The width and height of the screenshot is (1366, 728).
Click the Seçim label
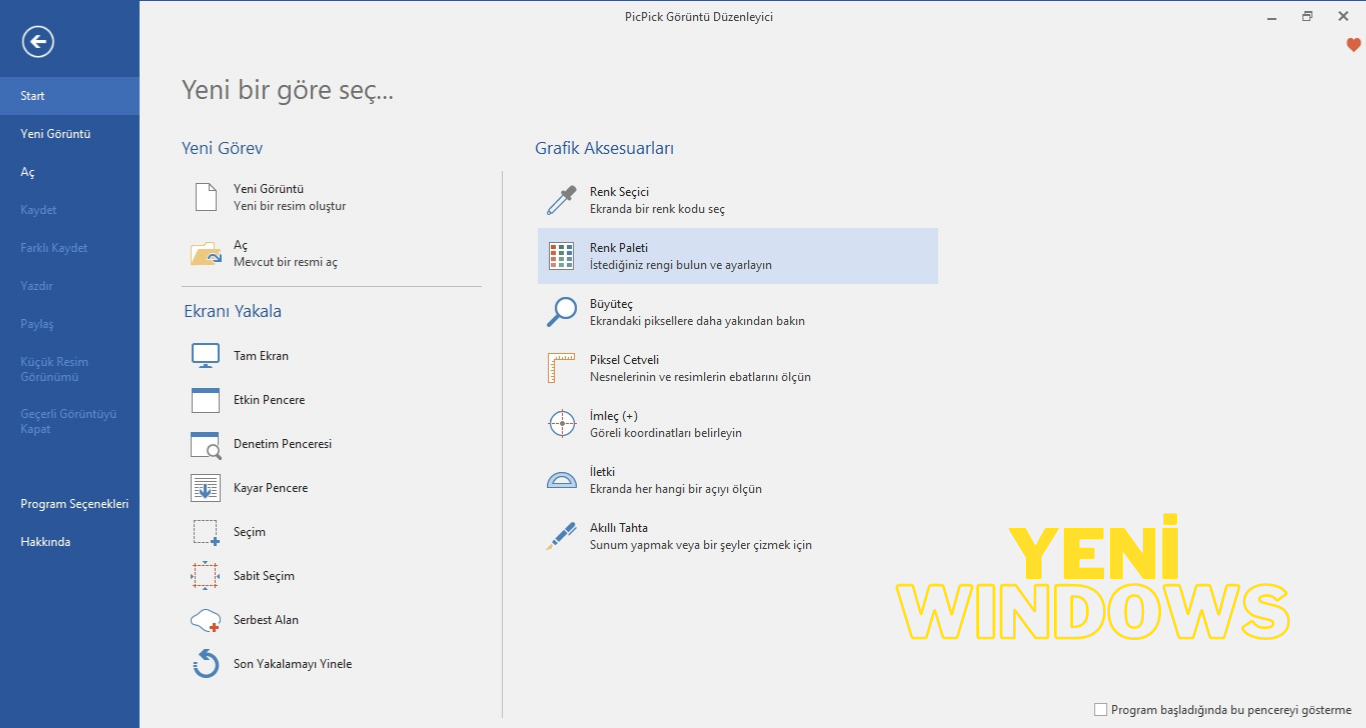249,532
